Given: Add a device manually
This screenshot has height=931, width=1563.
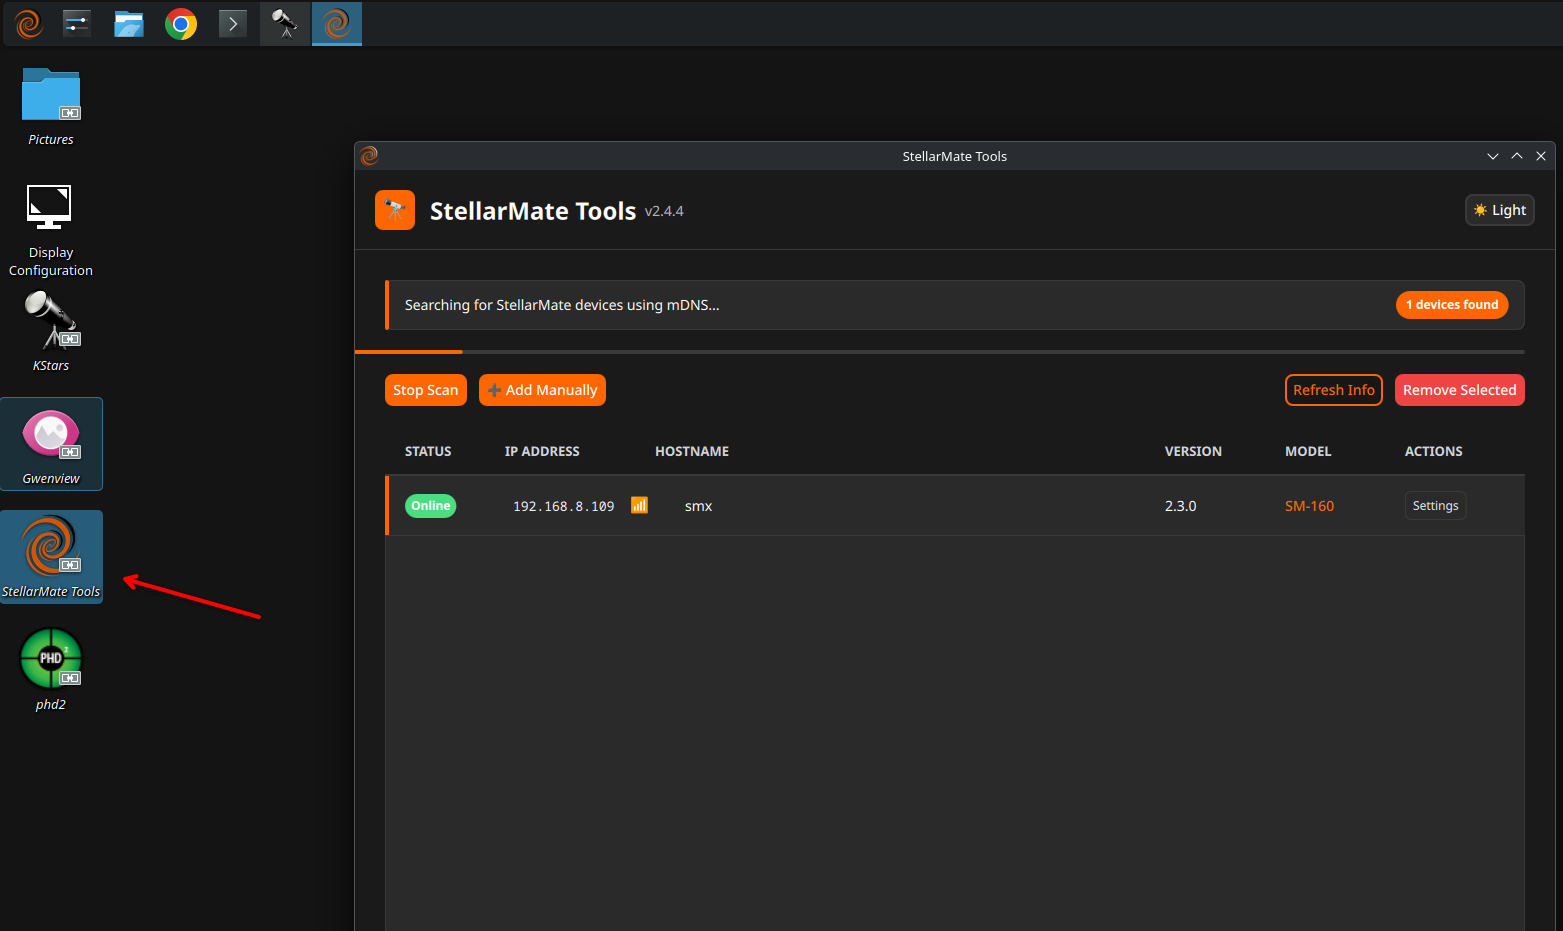Looking at the screenshot, I should tap(542, 390).
